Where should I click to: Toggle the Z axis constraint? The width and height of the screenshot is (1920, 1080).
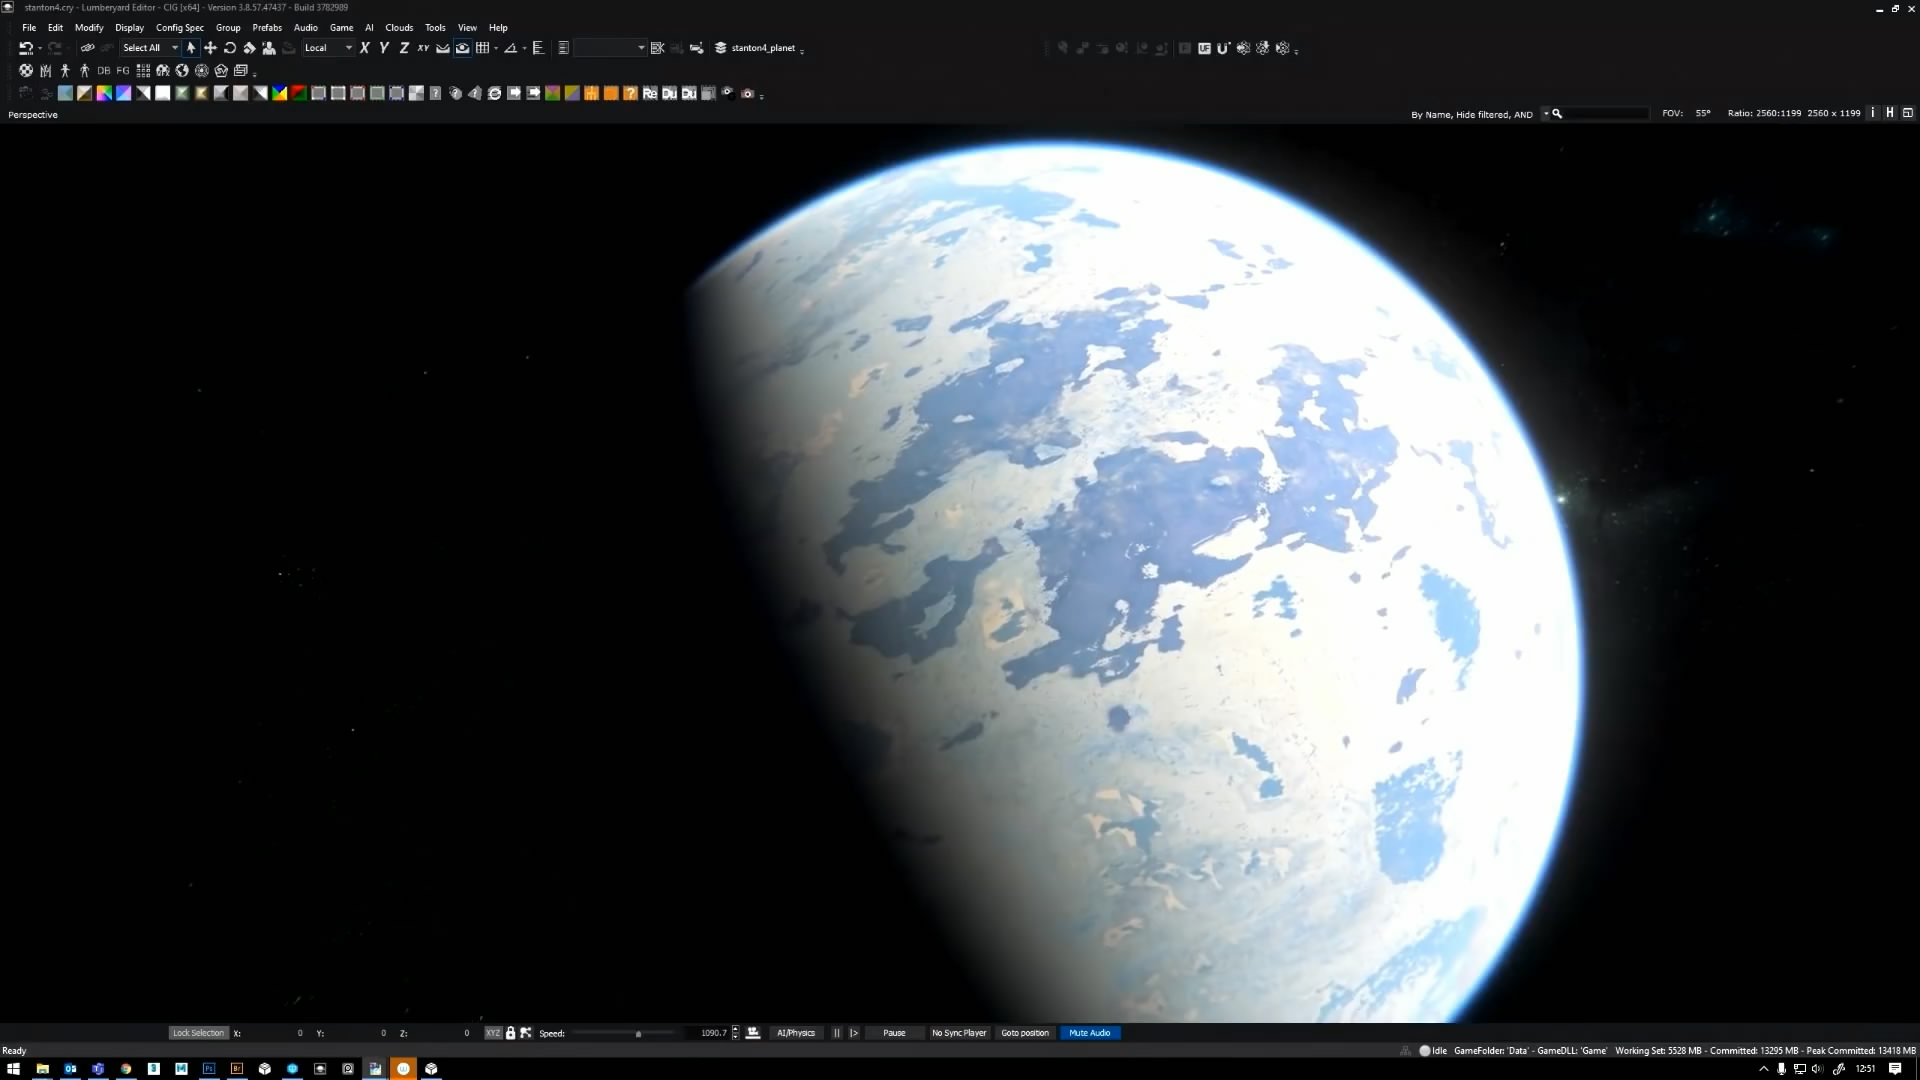(x=404, y=48)
